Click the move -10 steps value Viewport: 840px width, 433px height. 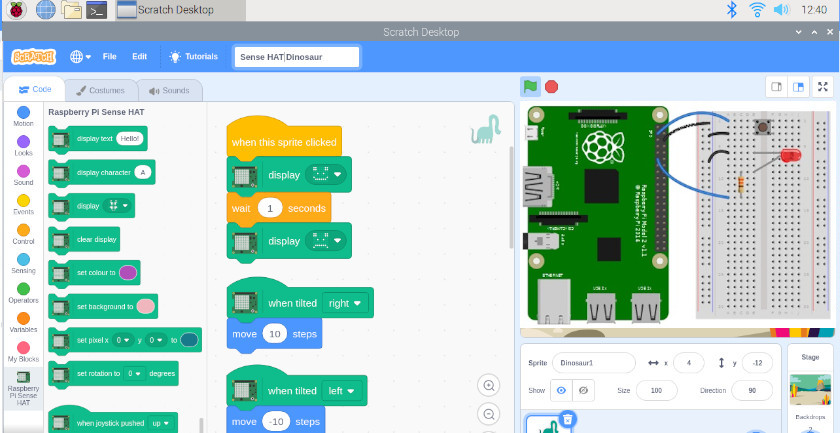[x=276, y=422]
